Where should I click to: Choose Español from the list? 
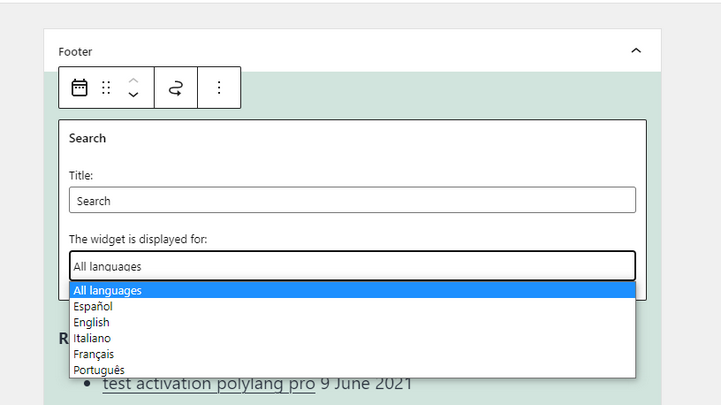point(93,307)
